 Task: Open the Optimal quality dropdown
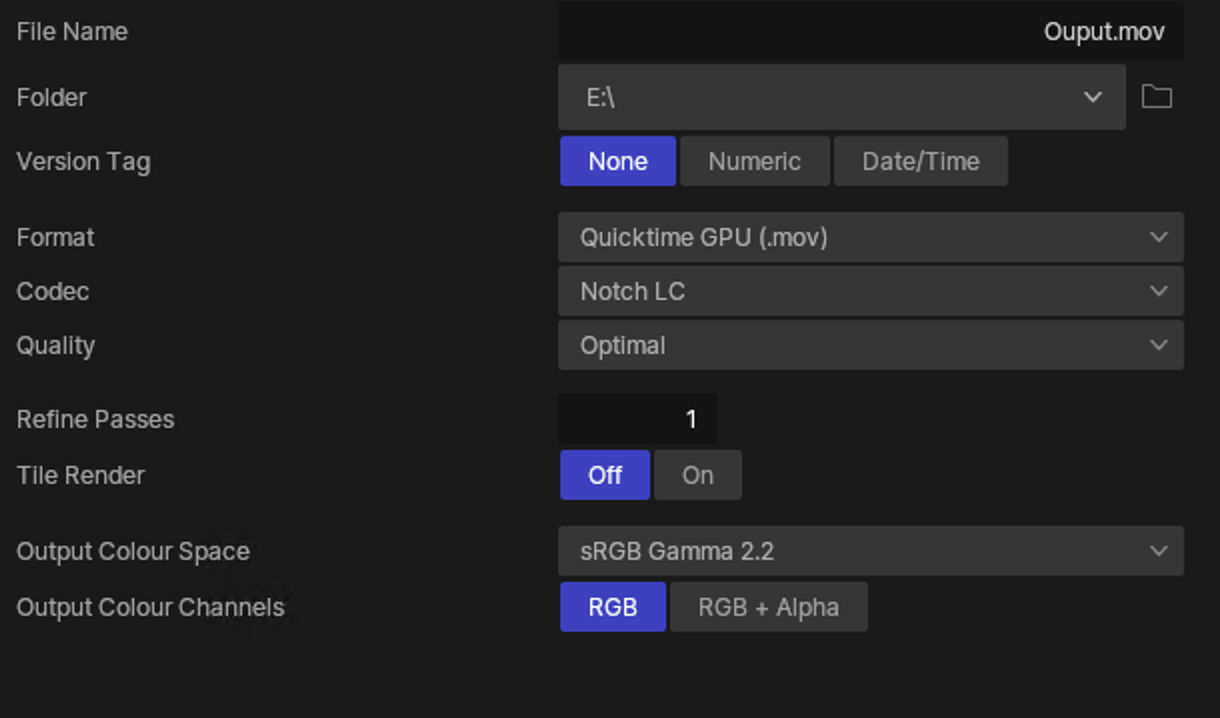(x=850, y=346)
